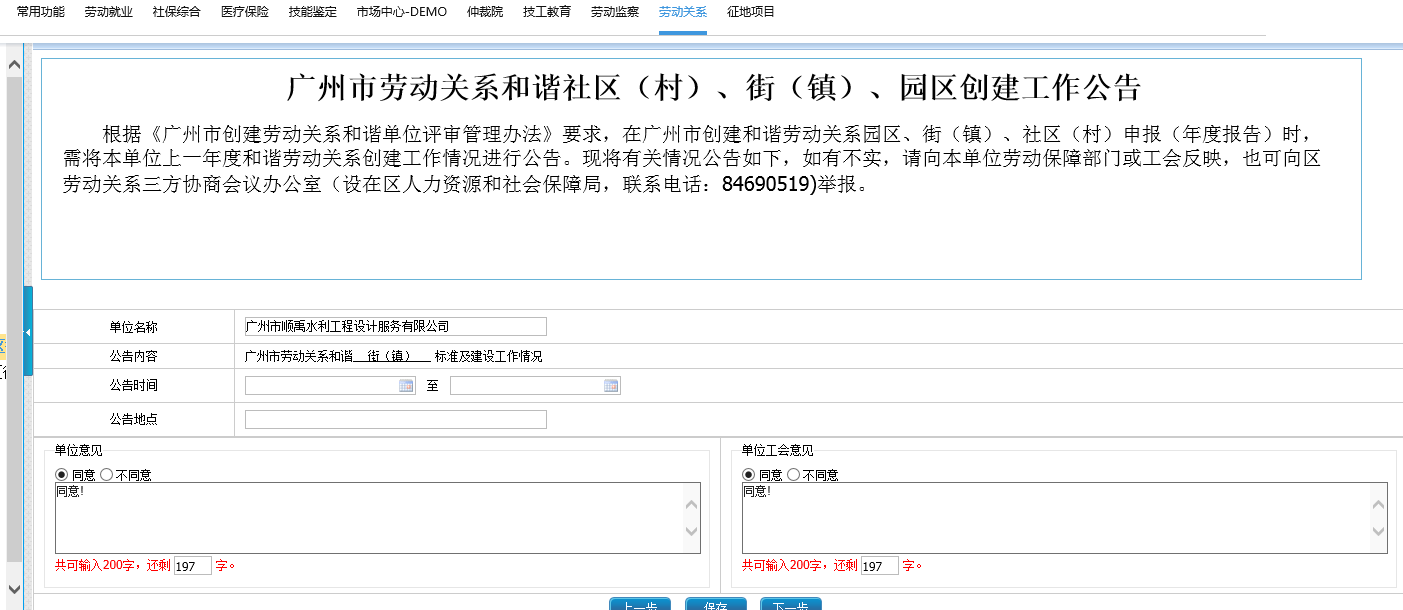Click 单位工会意见 remaining characters counter field
This screenshot has height=610, width=1403.
[880, 566]
